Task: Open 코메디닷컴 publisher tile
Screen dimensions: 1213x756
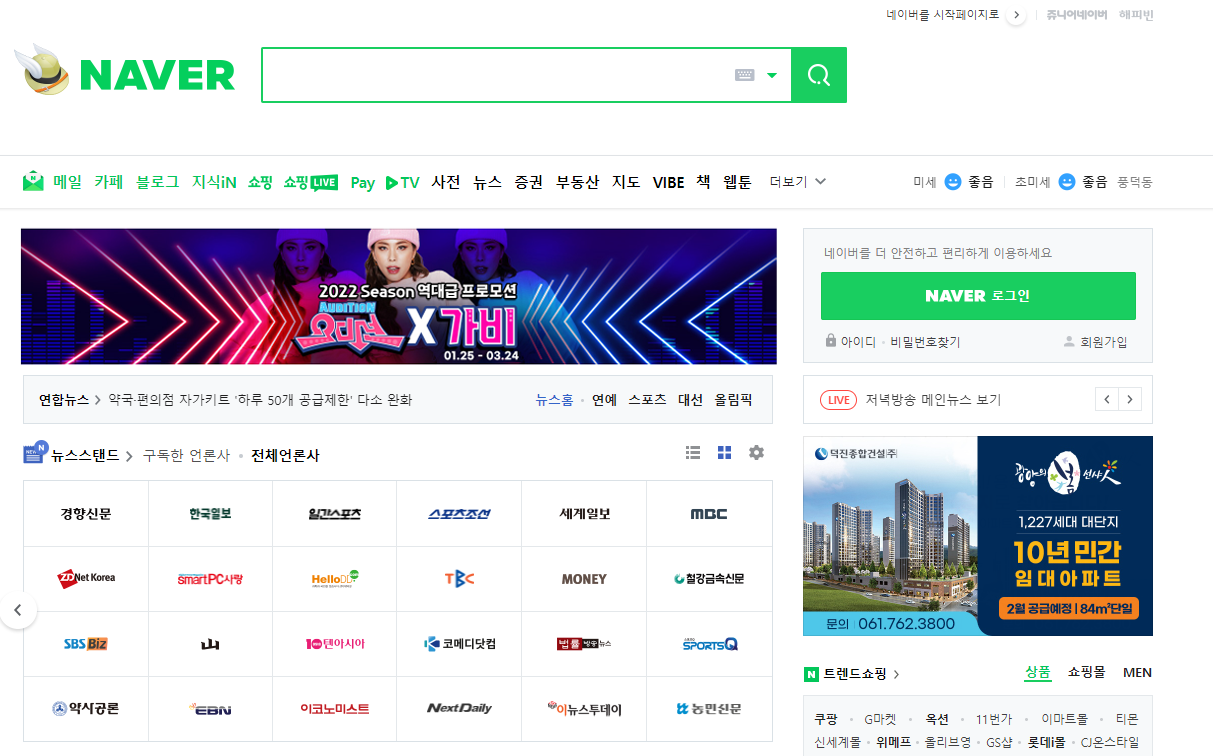Action: (x=459, y=644)
